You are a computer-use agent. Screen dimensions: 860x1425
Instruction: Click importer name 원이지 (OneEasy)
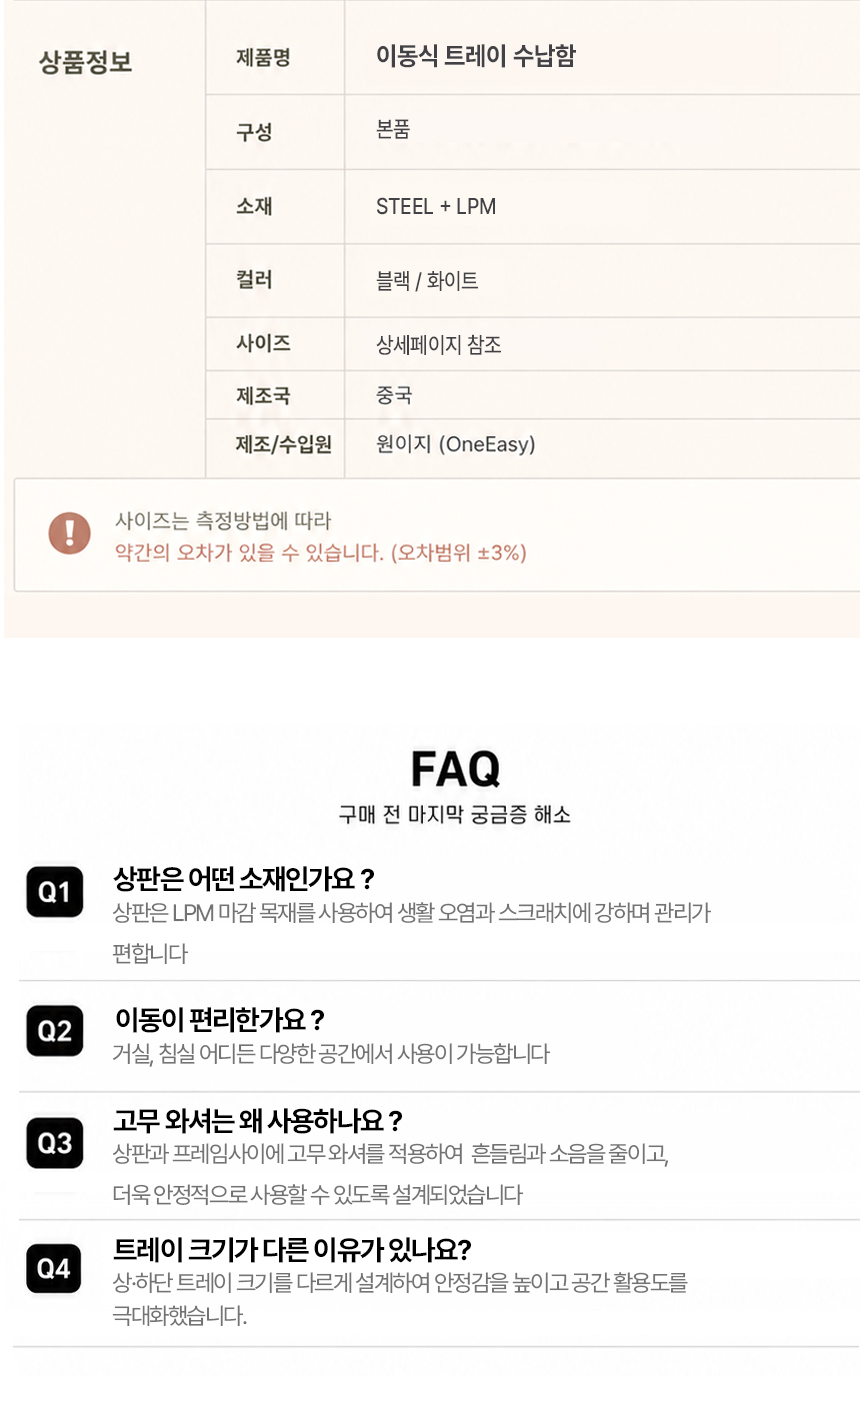click(456, 444)
